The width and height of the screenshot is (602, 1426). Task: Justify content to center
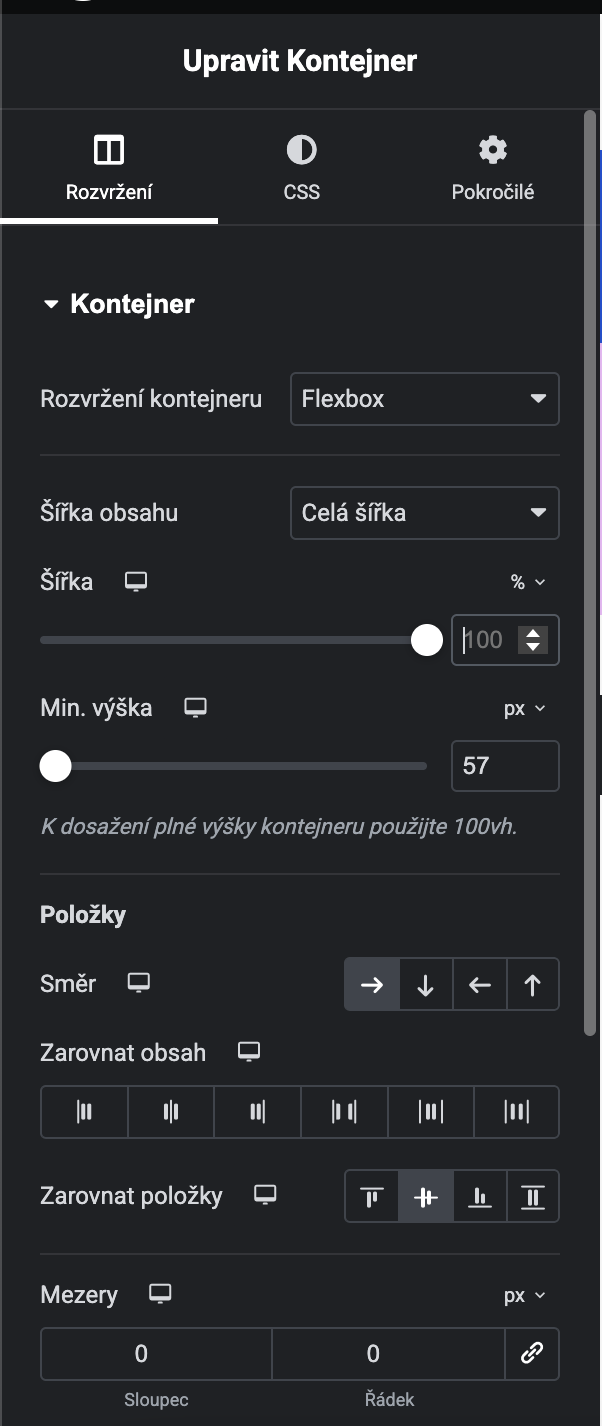[171, 1111]
